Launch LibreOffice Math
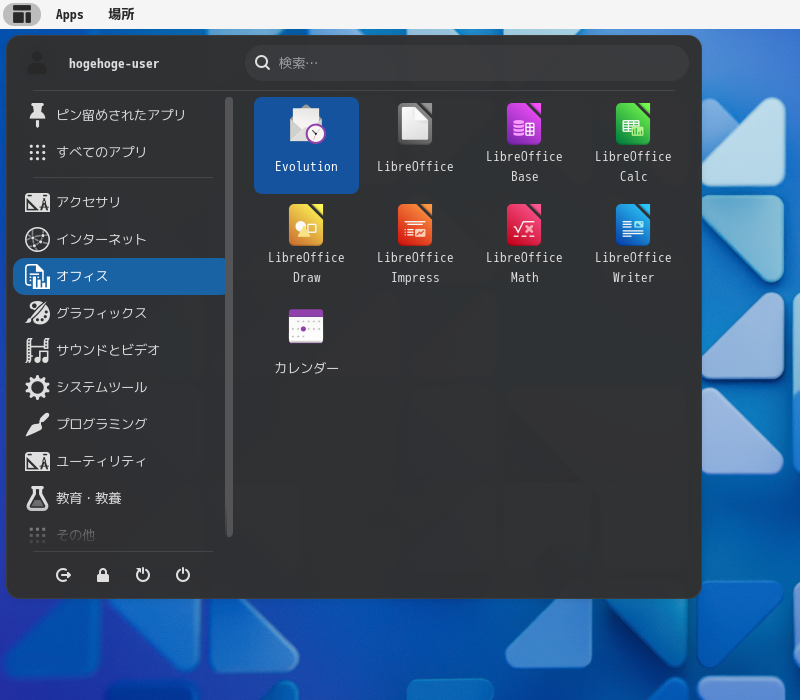The height and width of the screenshot is (700, 800). point(524,246)
